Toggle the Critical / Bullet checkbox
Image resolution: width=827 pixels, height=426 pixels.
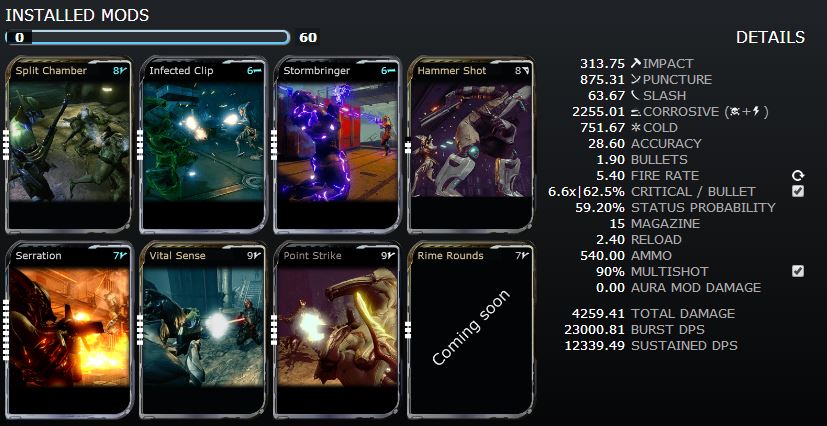coord(798,191)
